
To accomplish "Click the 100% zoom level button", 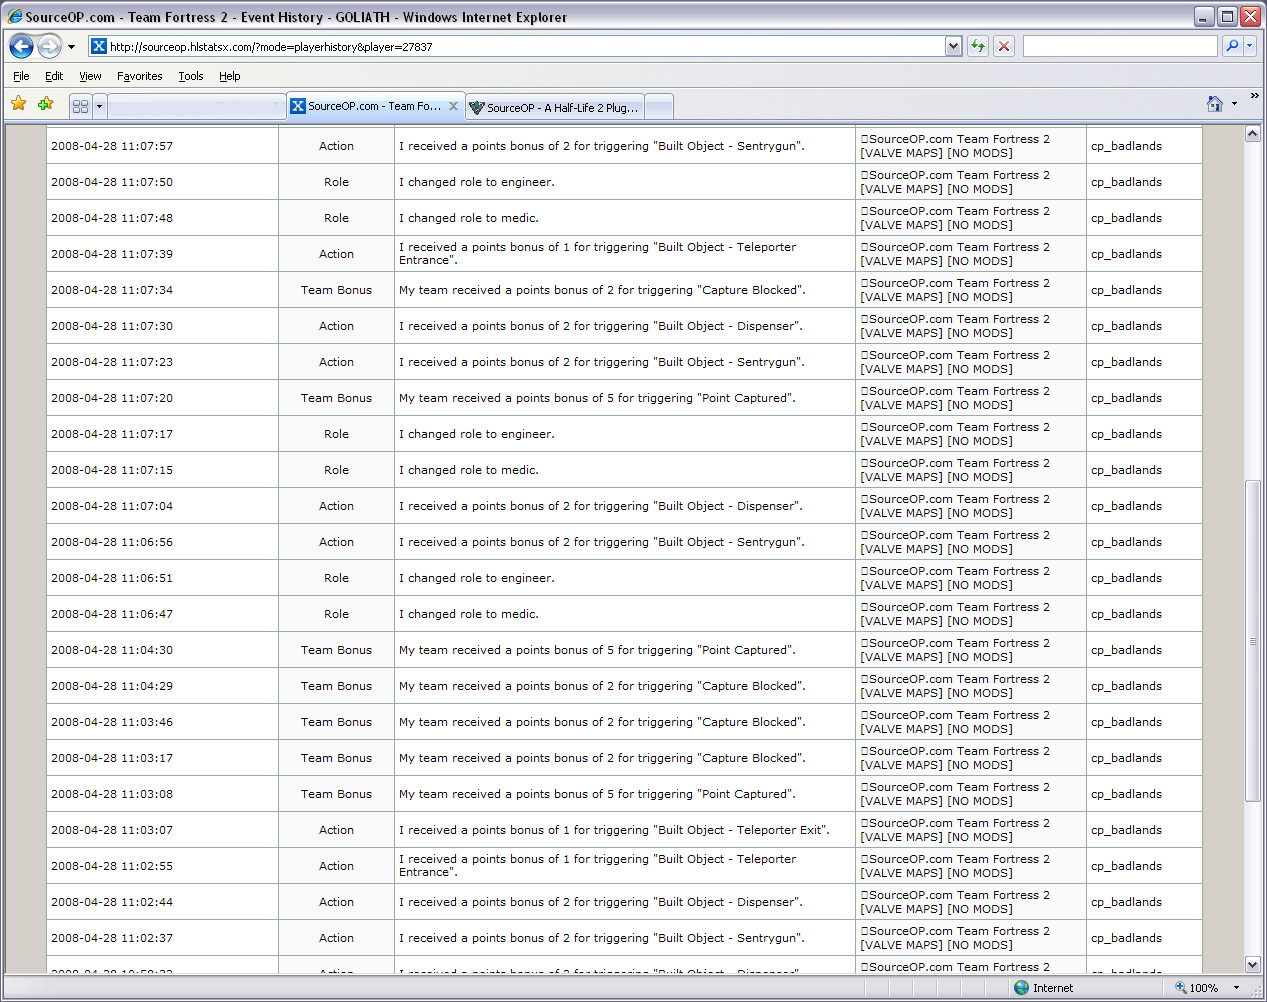I will [1197, 988].
